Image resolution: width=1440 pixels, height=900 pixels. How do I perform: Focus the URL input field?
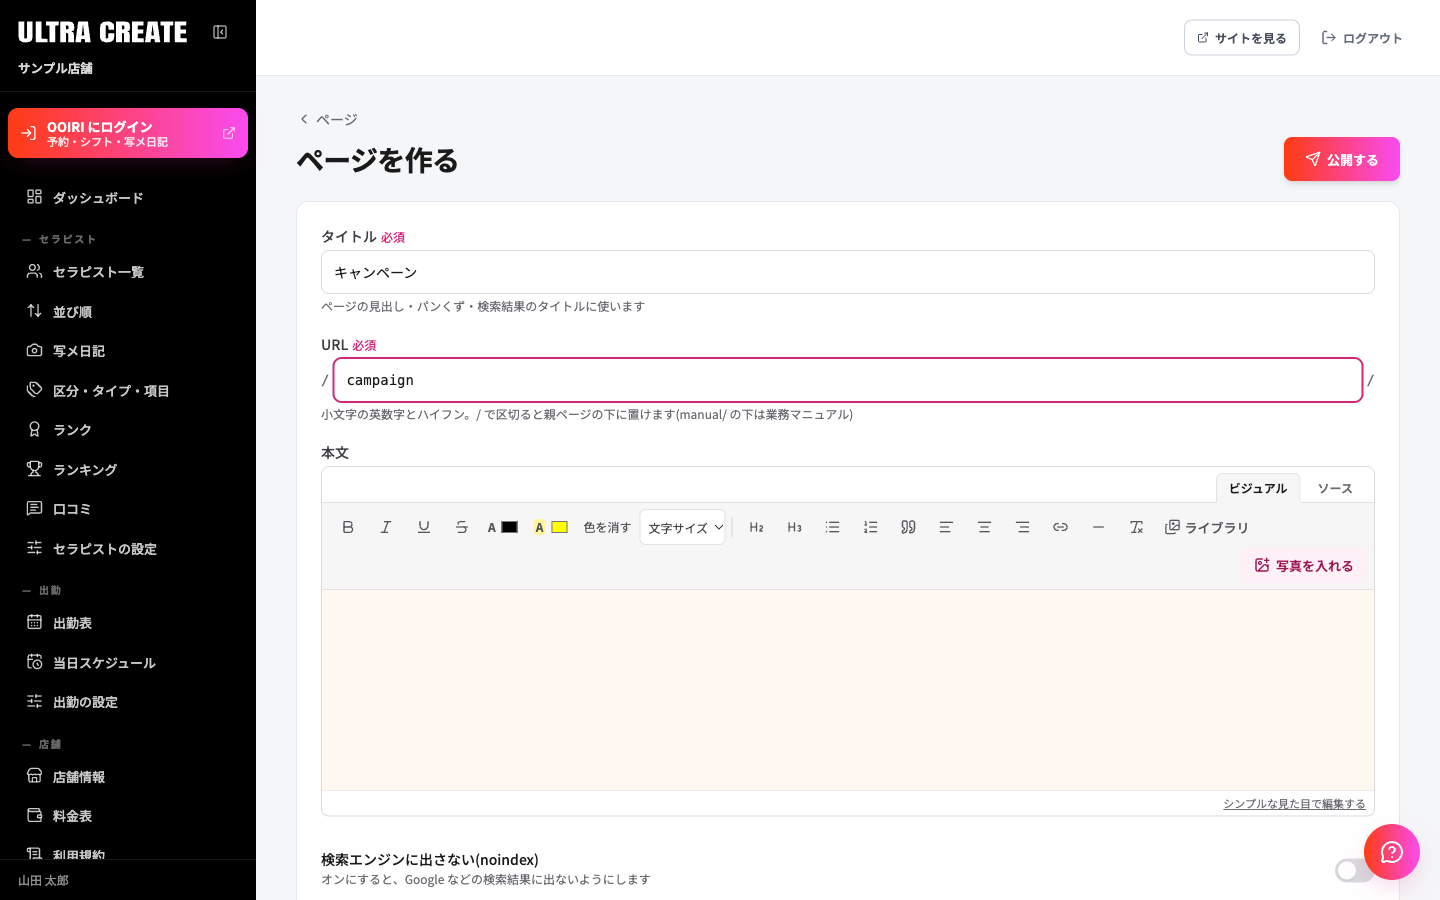(x=848, y=380)
